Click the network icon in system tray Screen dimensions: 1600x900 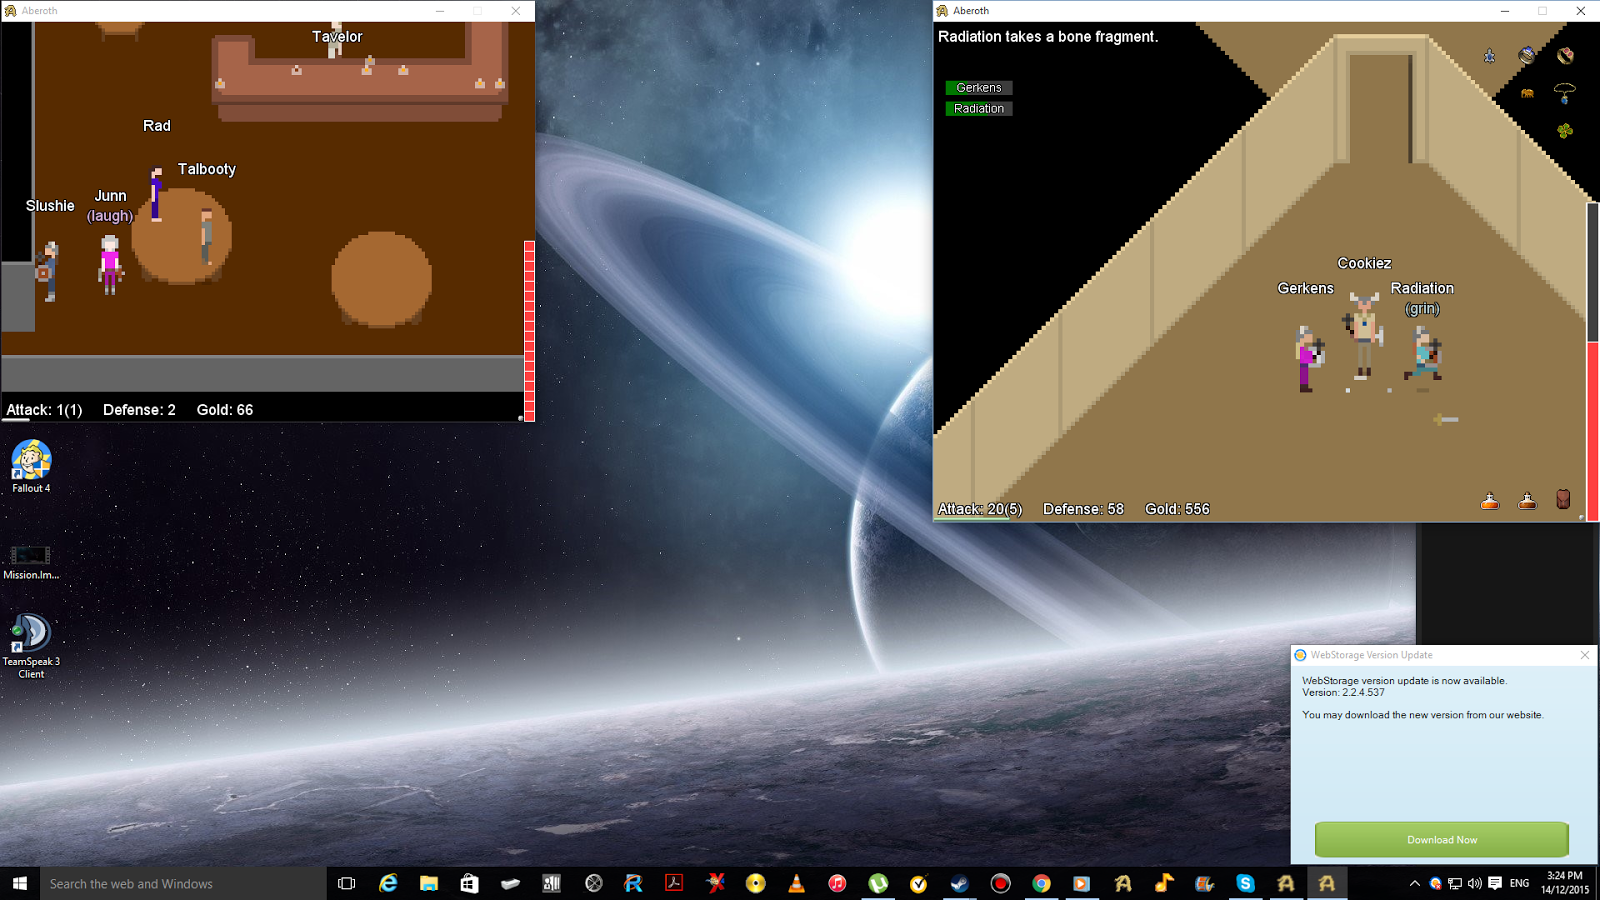pos(1455,883)
